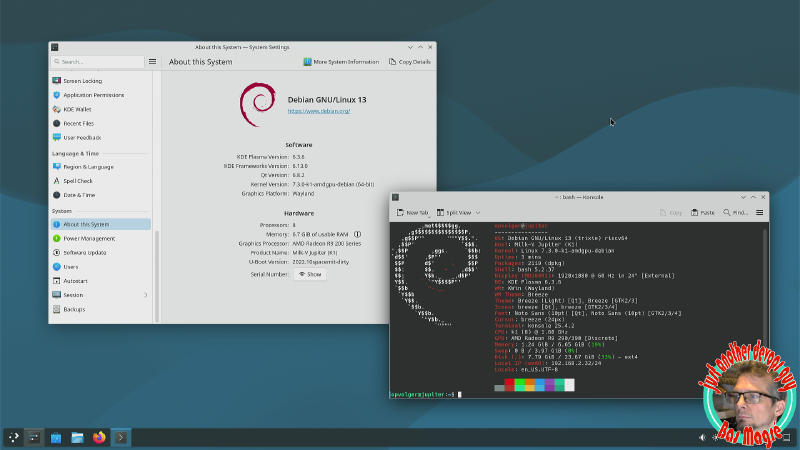Viewport: 800px width, 450px height.
Task: Click Copy in Konsole toolbar
Action: pyautogui.click(x=671, y=213)
